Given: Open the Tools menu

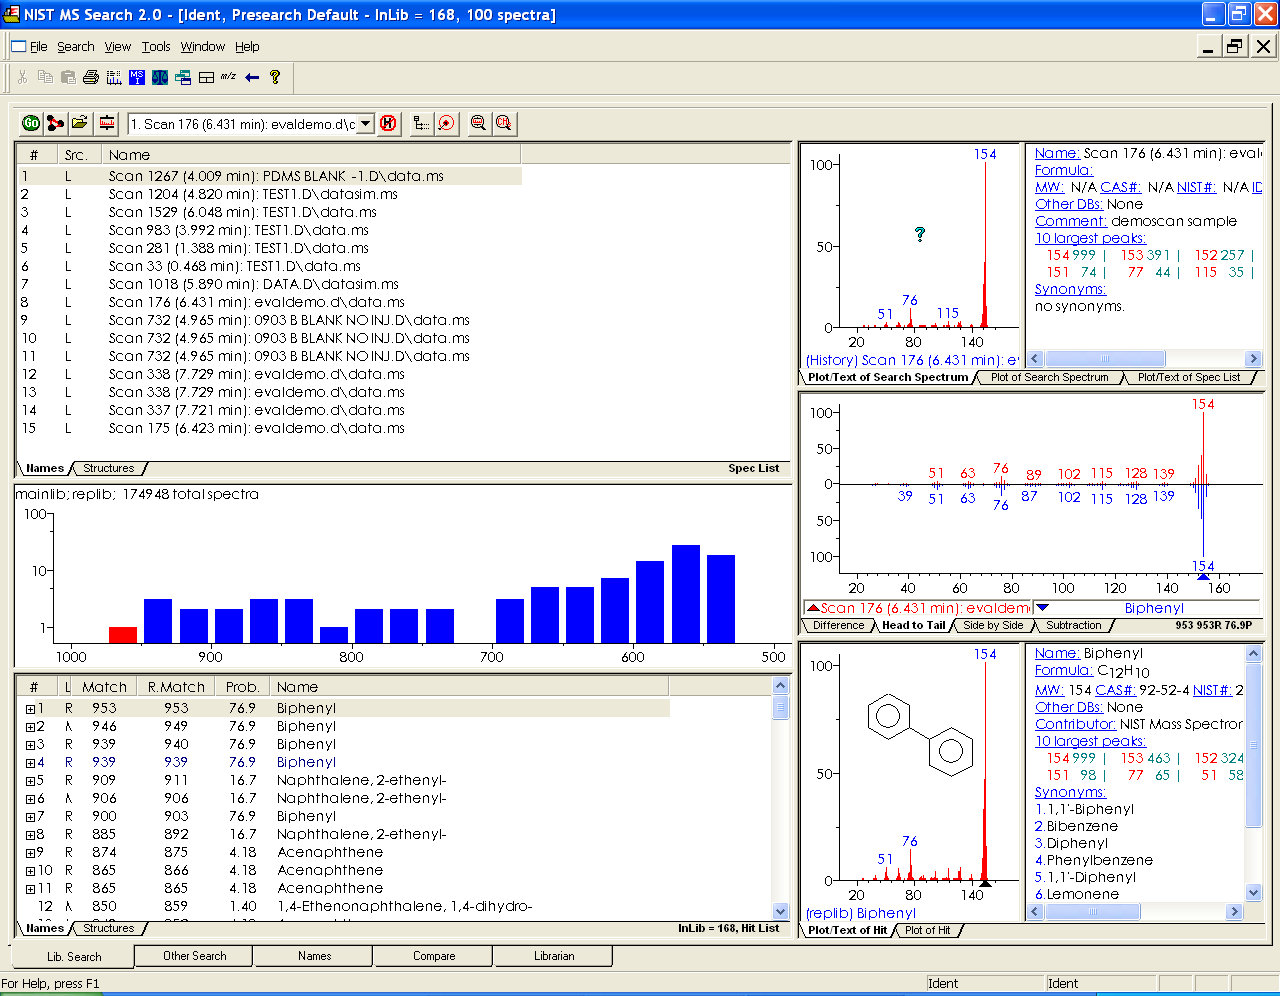Looking at the screenshot, I should (156, 46).
